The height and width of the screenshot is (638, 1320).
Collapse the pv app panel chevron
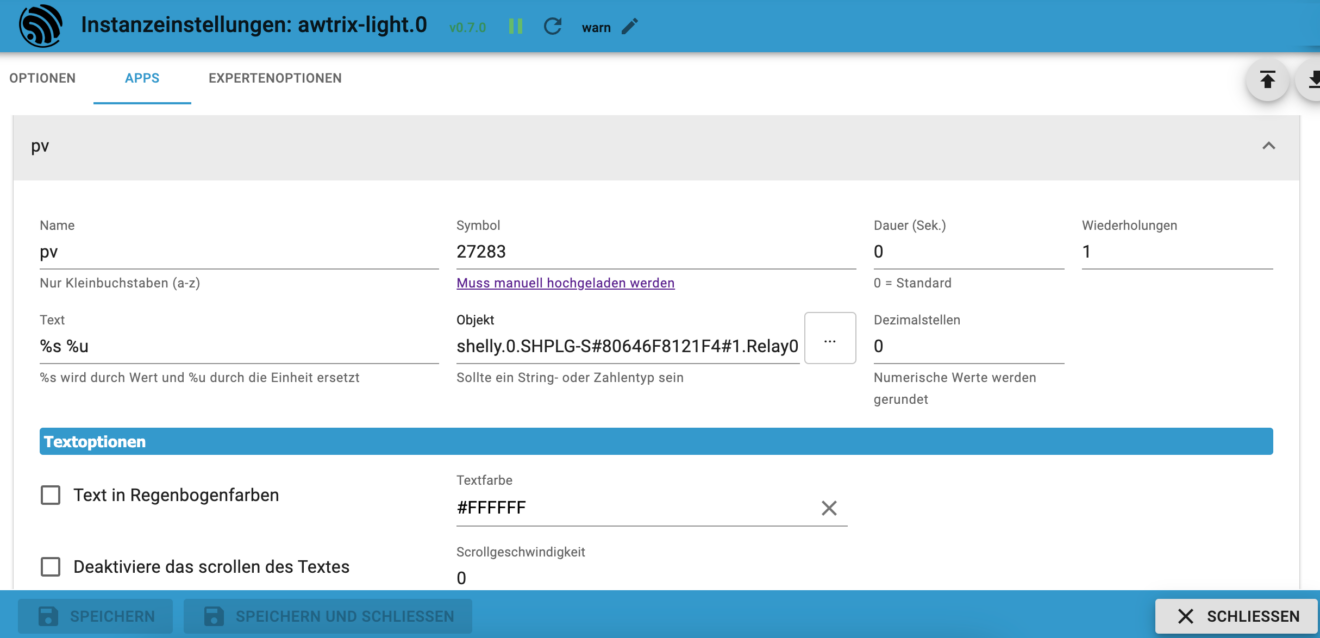click(1268, 146)
